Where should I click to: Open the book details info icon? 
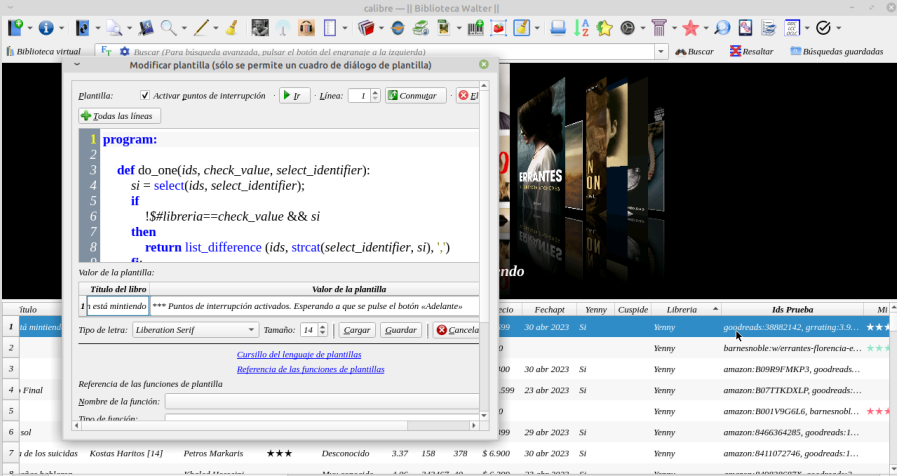pos(46,27)
